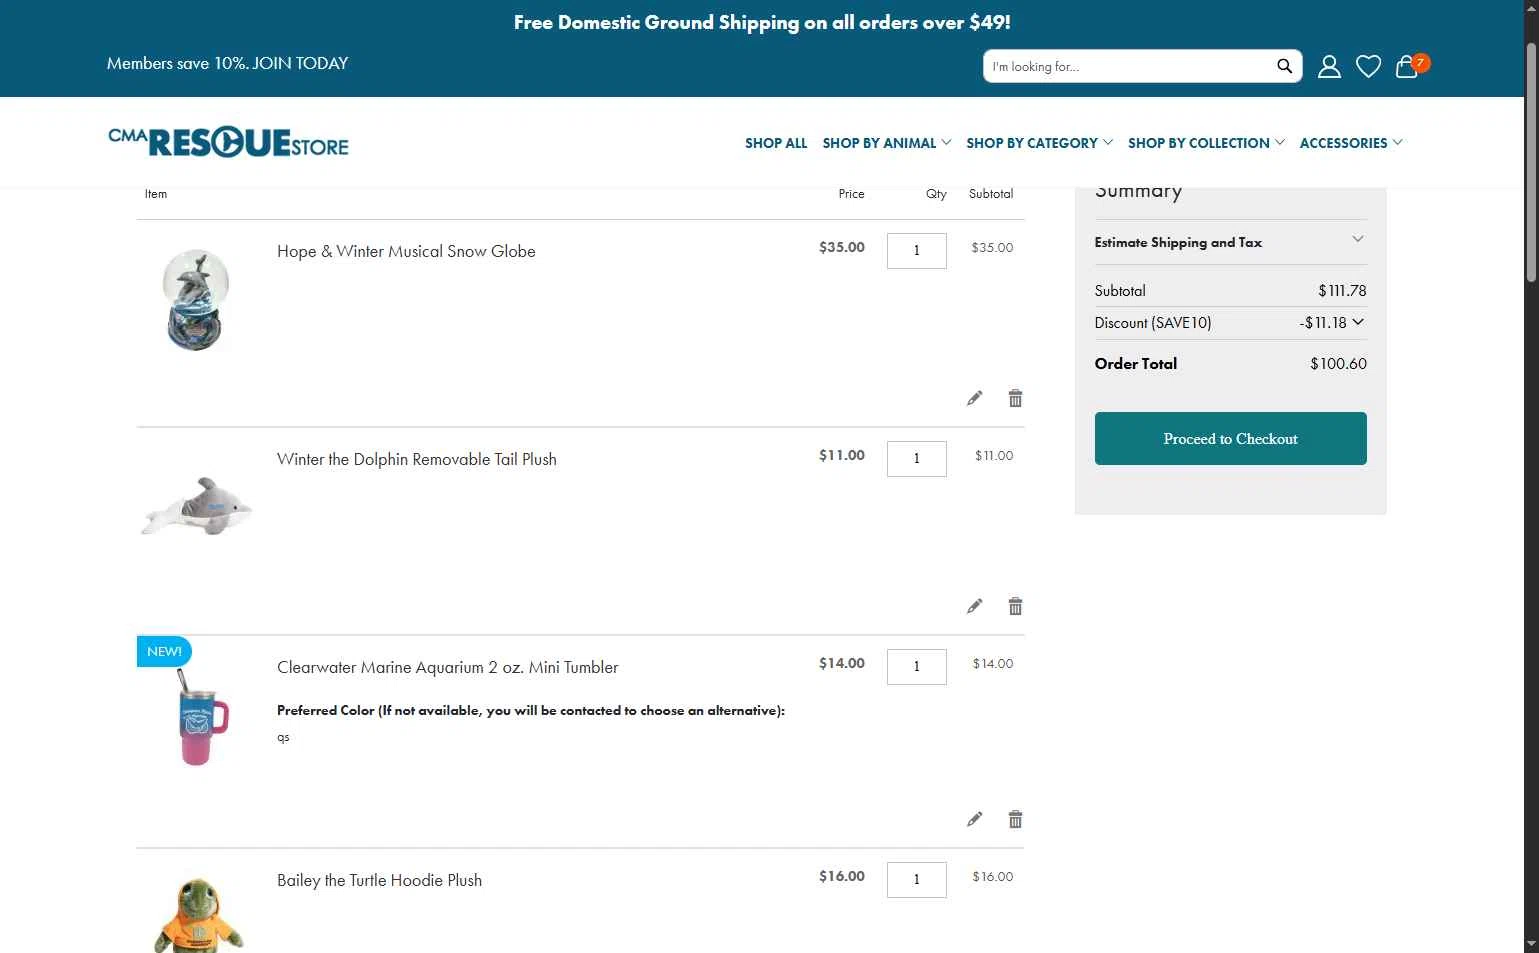Screen dimensions: 1539x953
Task: Open Shop By Animal dropdown menu
Action: 886,143
